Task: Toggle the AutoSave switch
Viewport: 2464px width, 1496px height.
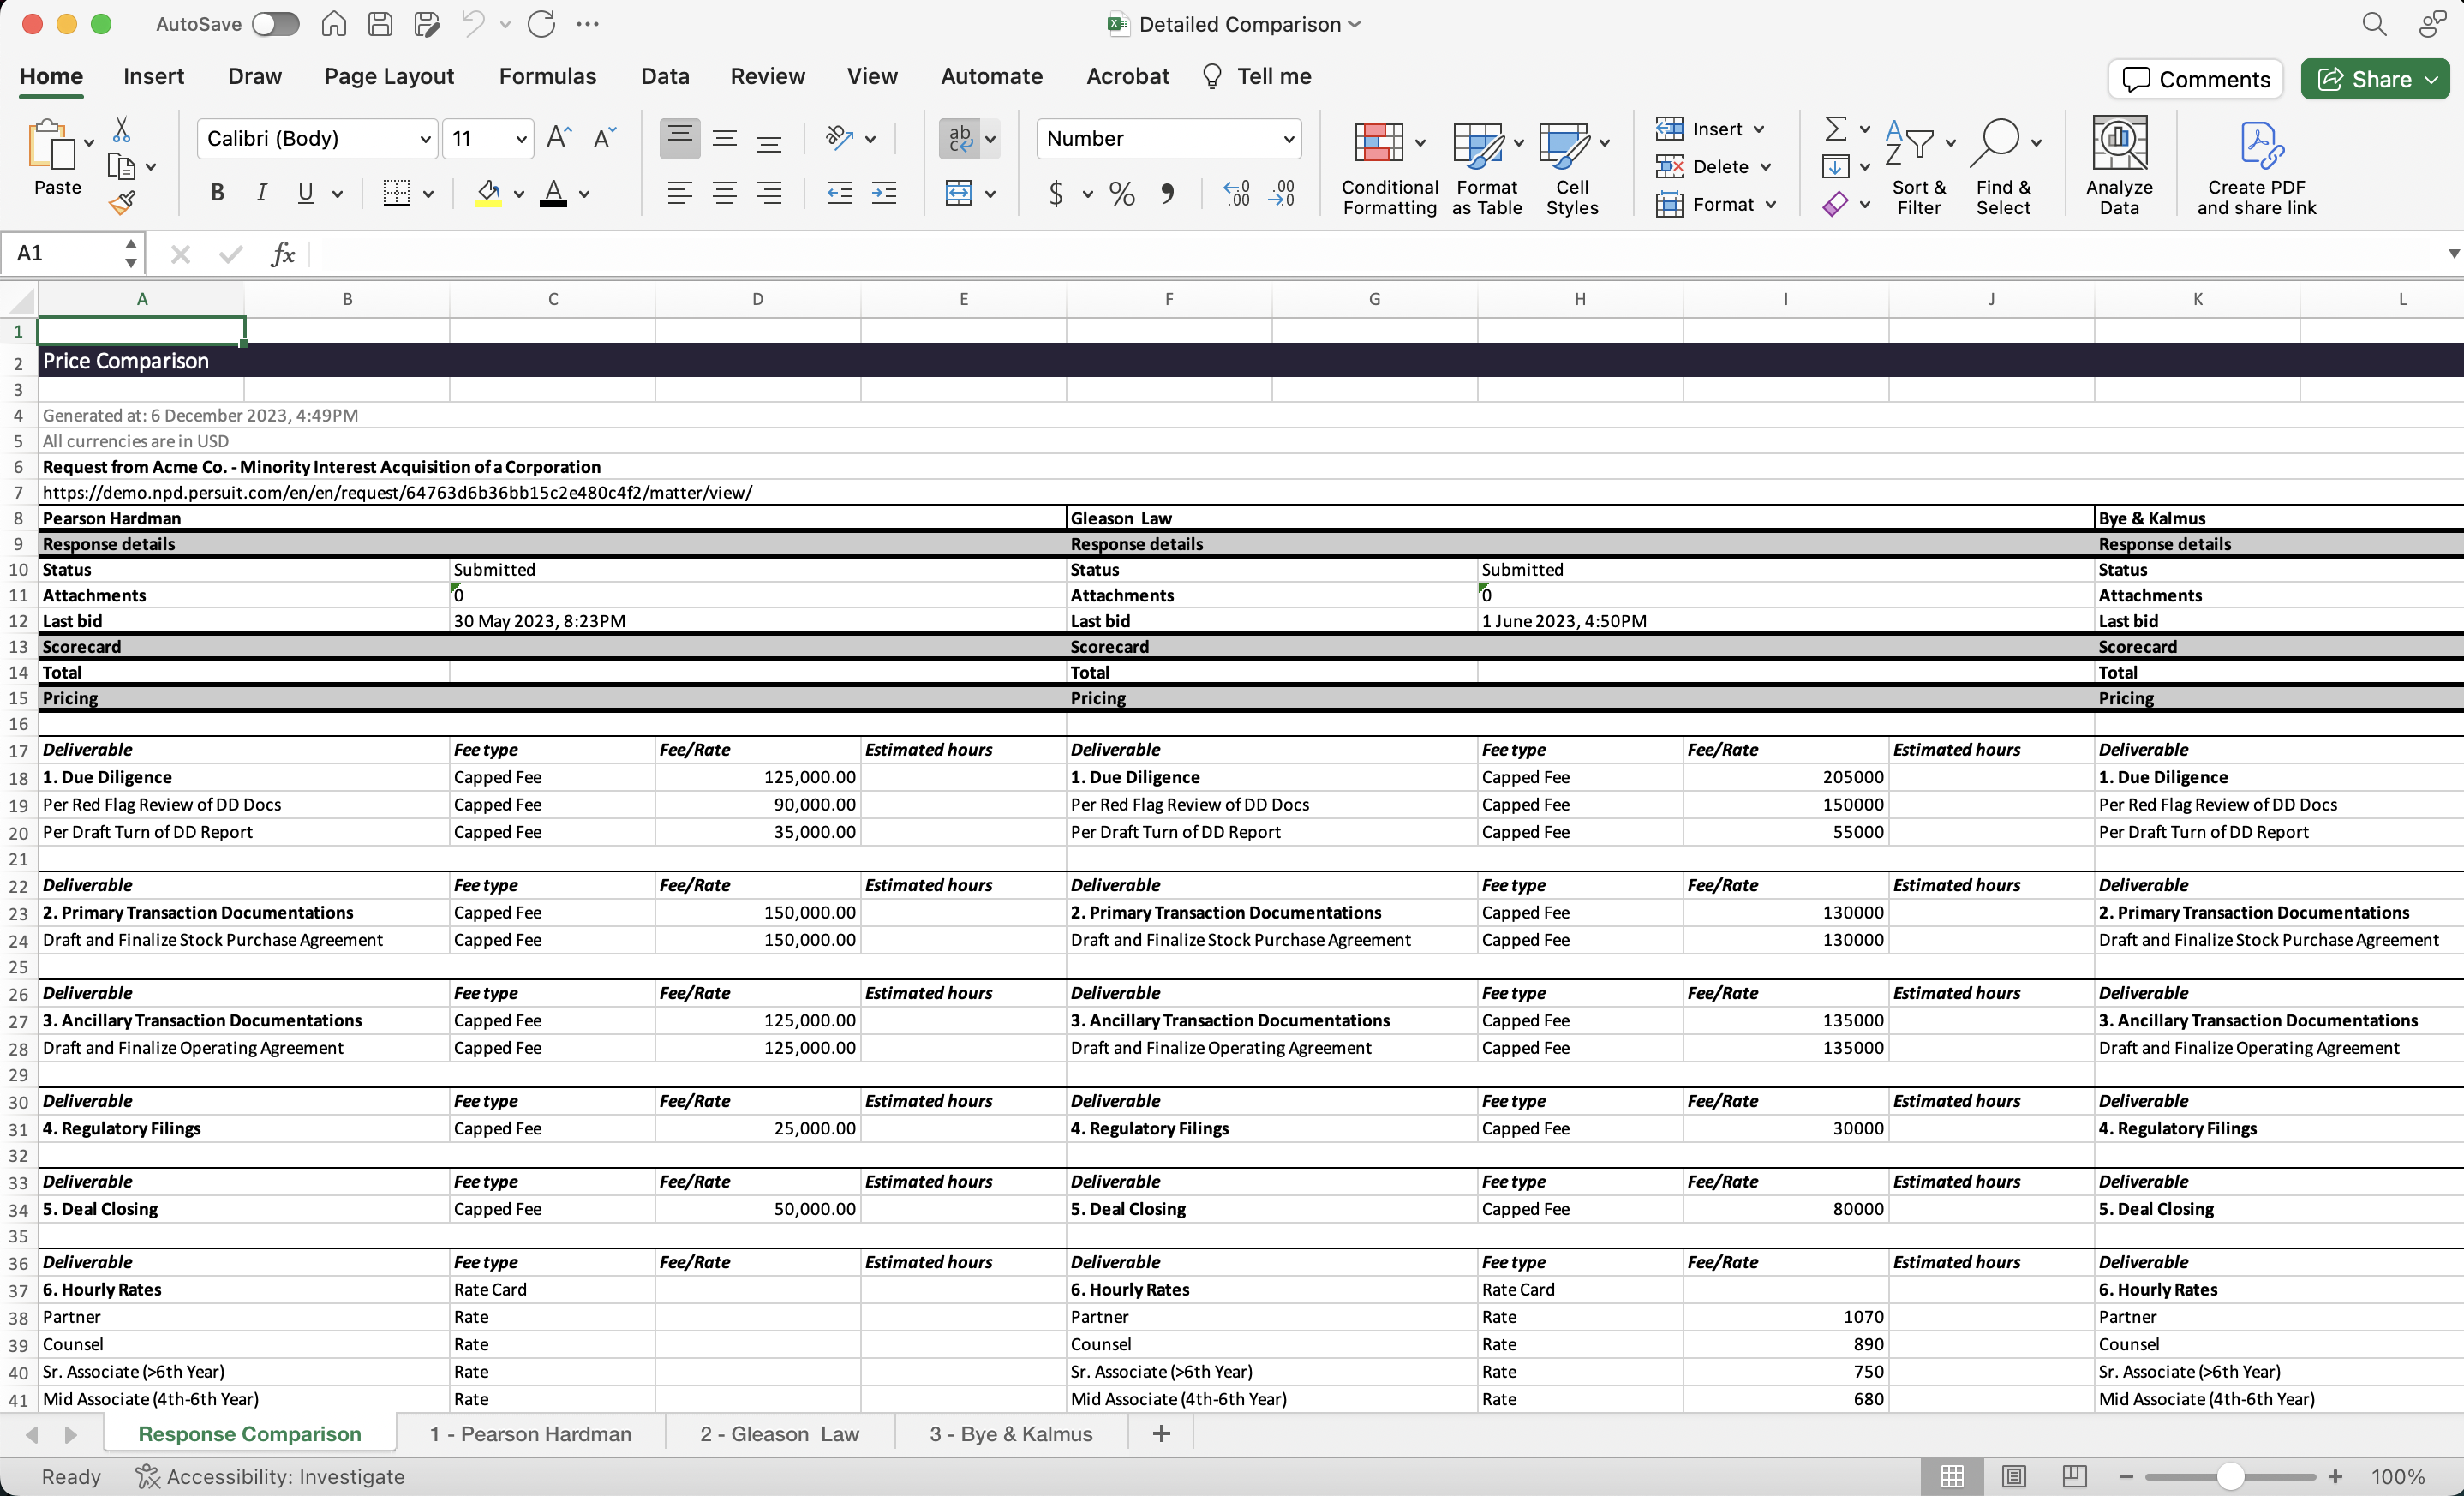Action: click(275, 24)
